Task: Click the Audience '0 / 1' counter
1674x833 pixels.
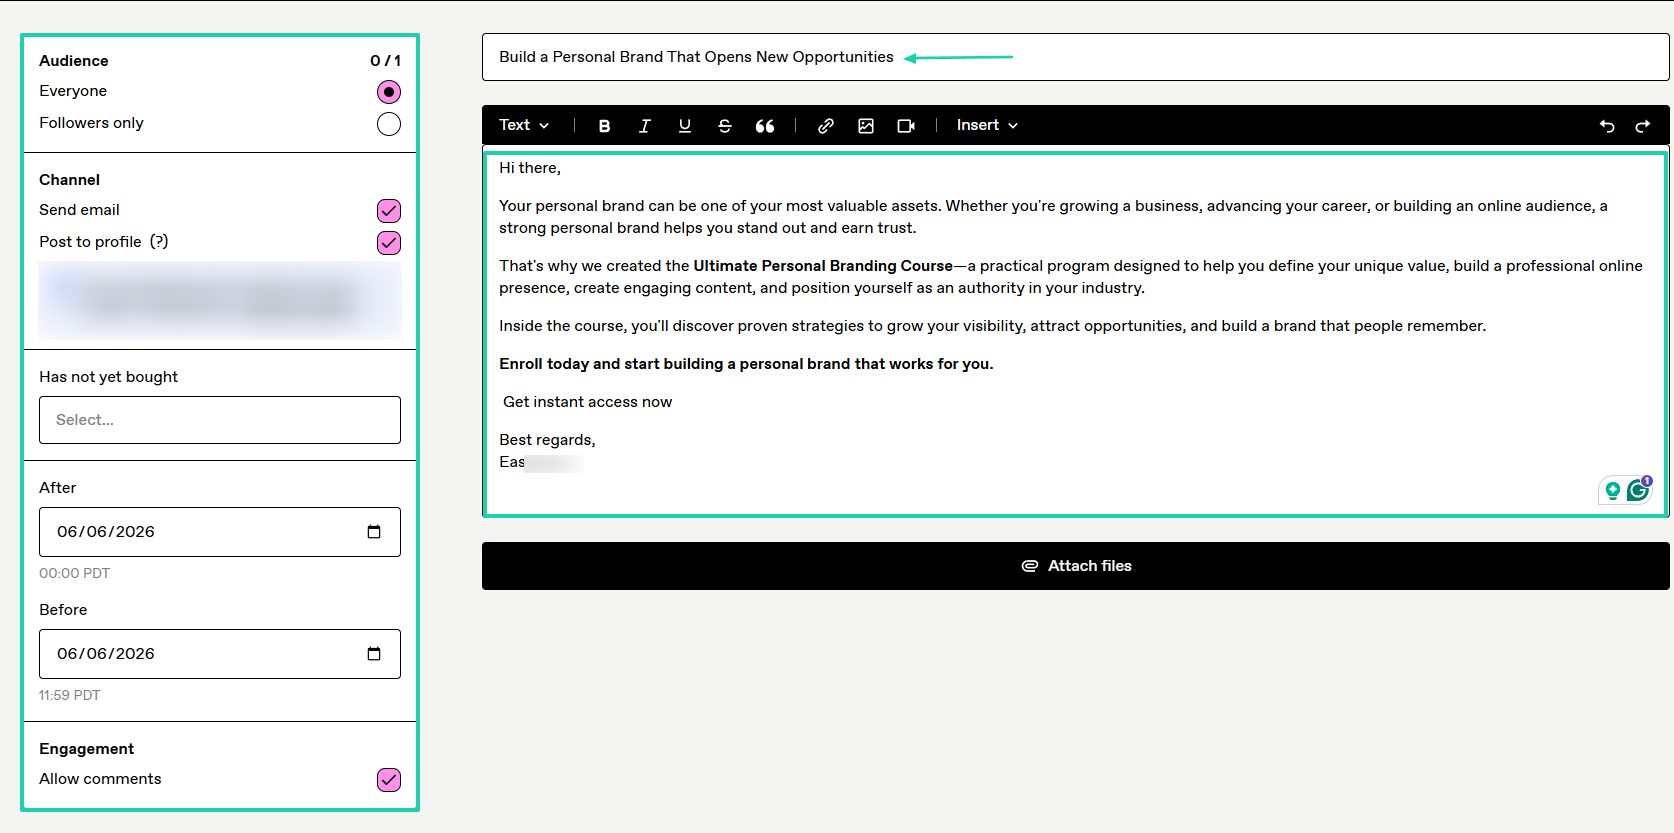Action: (x=385, y=61)
